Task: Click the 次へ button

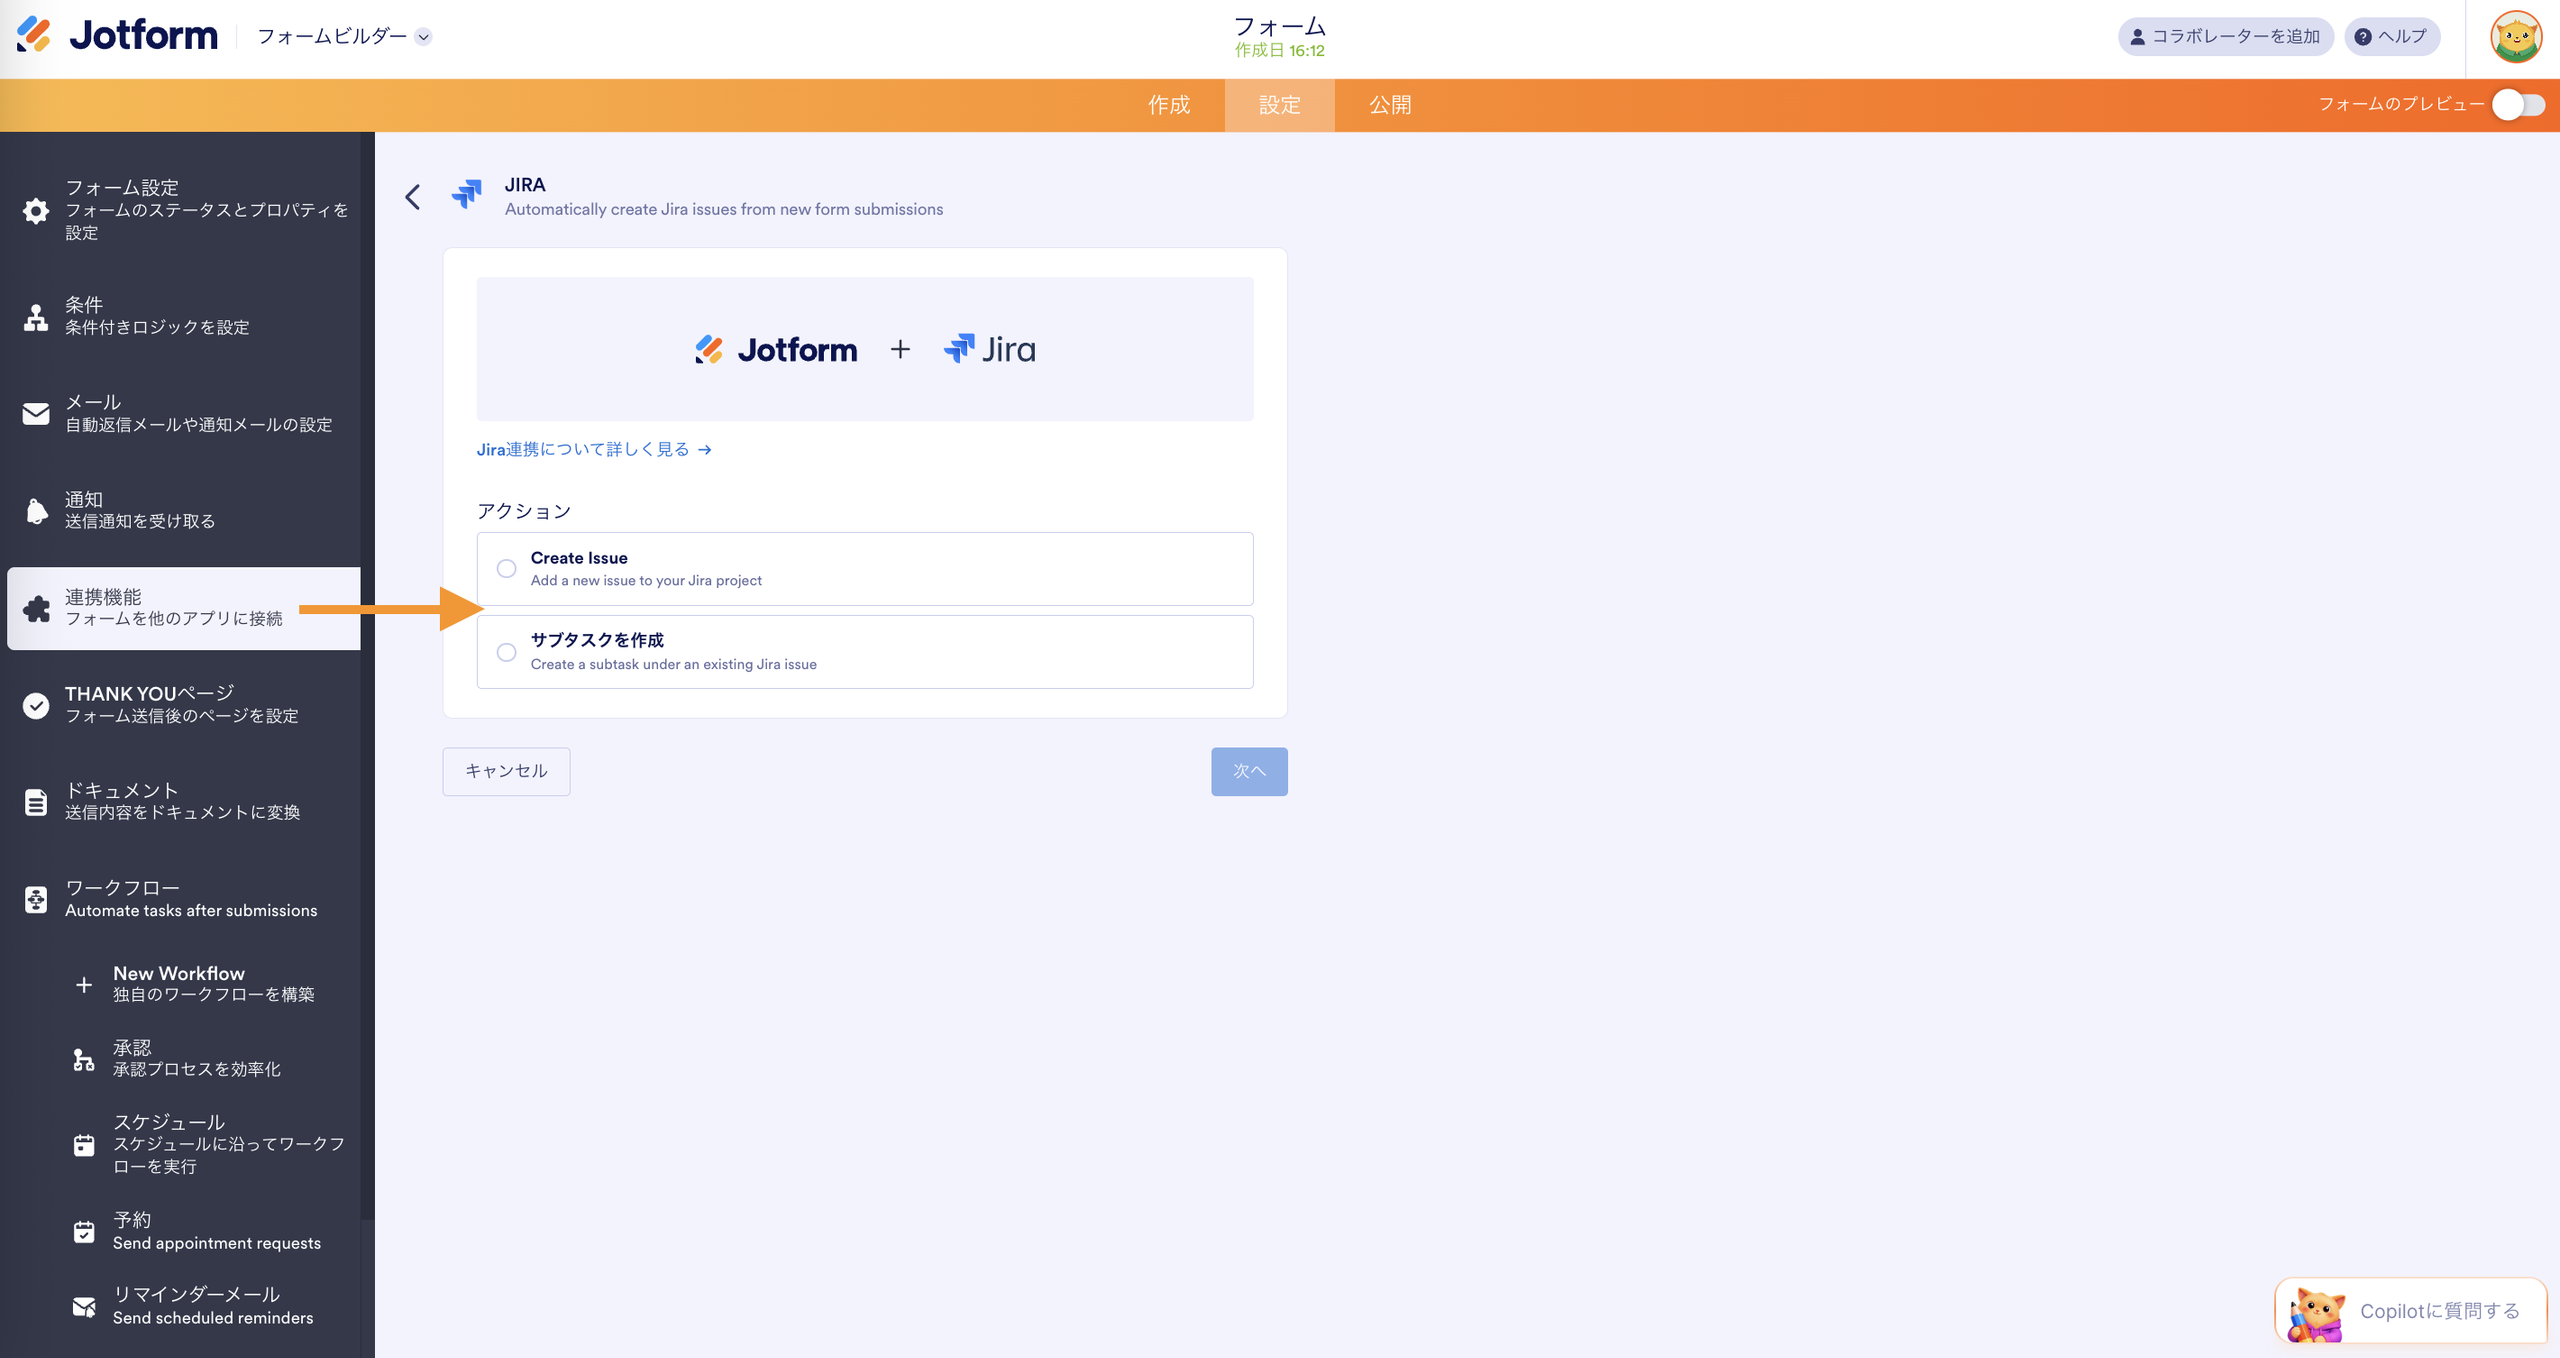Action: coord(1249,771)
